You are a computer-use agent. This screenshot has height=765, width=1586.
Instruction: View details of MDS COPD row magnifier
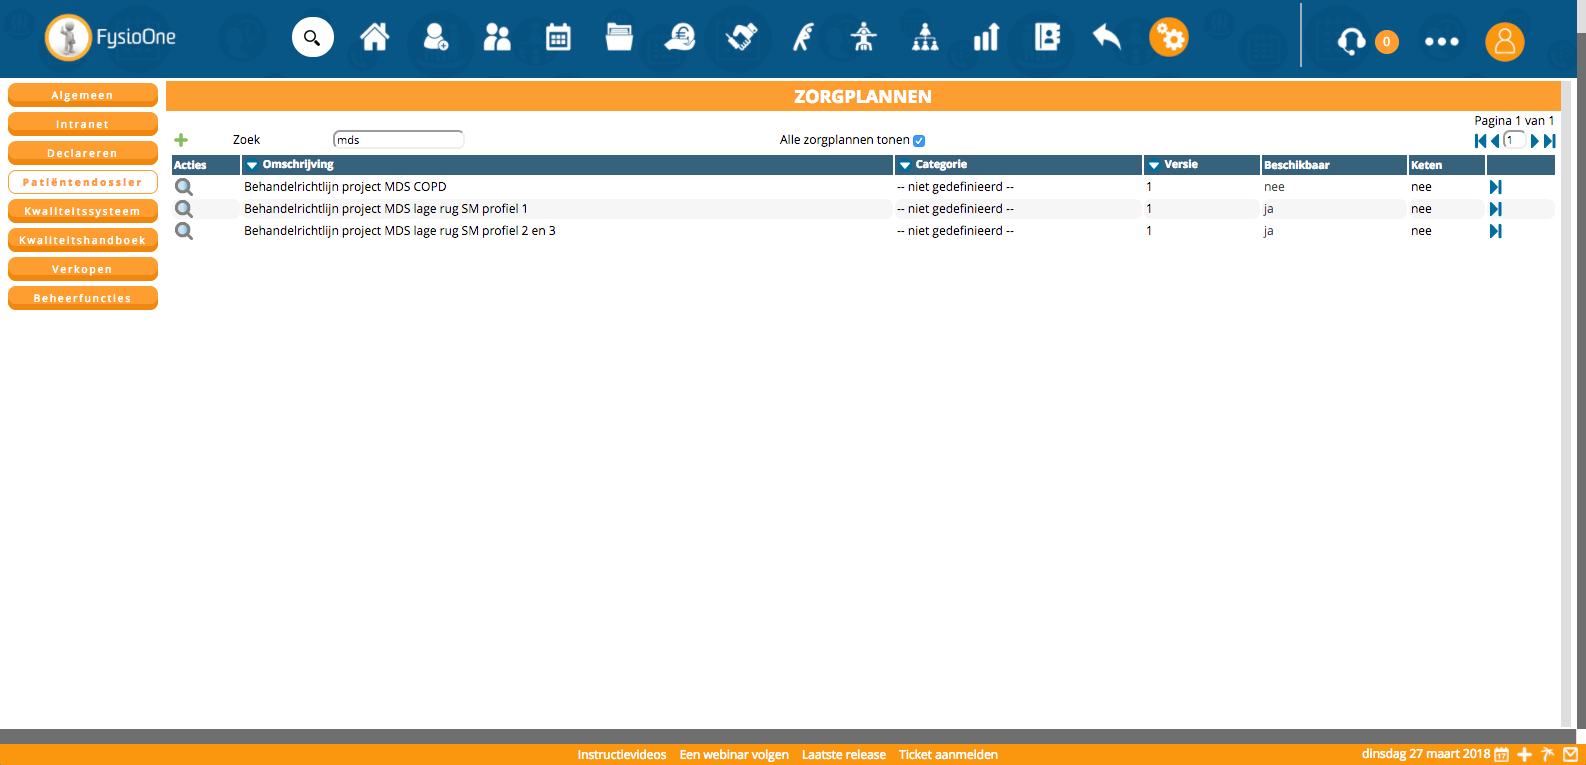tap(184, 187)
